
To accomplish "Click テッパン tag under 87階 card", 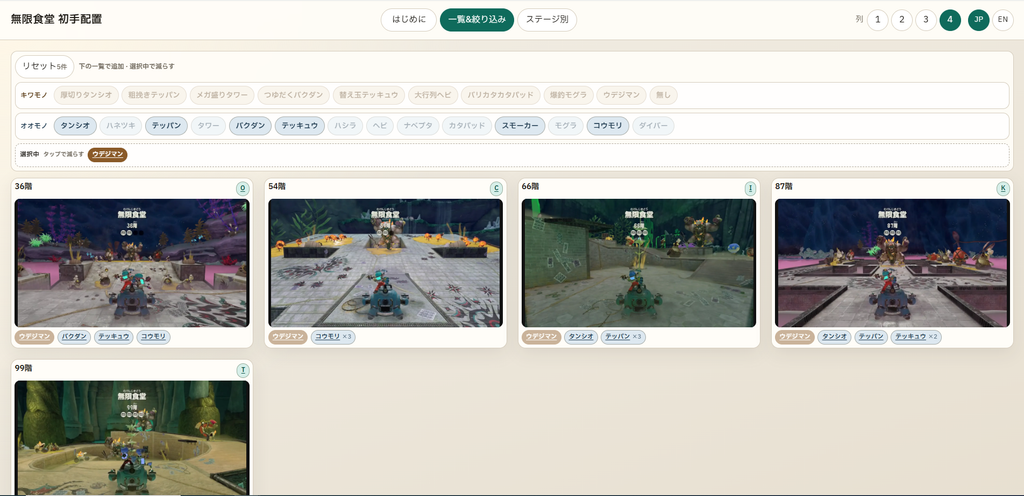I will pos(871,337).
